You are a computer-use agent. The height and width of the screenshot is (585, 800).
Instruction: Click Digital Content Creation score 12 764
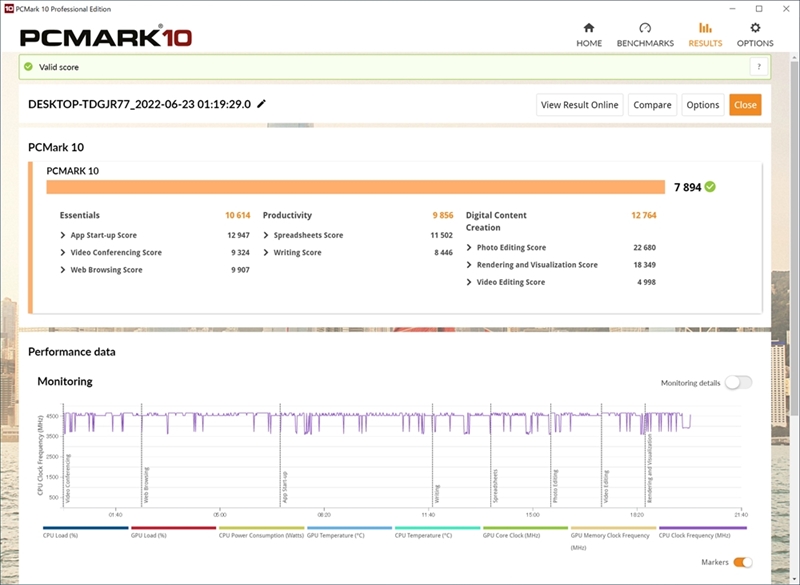pos(644,215)
